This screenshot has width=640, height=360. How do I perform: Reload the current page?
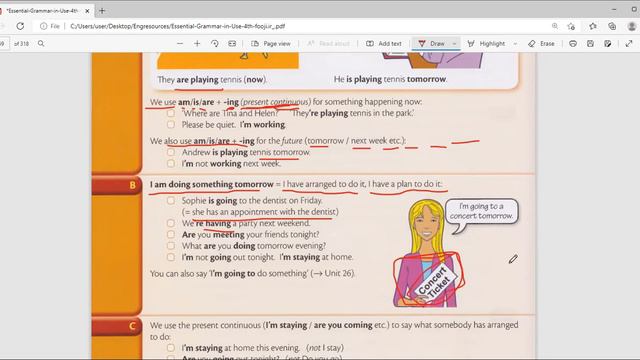(x=20, y=26)
